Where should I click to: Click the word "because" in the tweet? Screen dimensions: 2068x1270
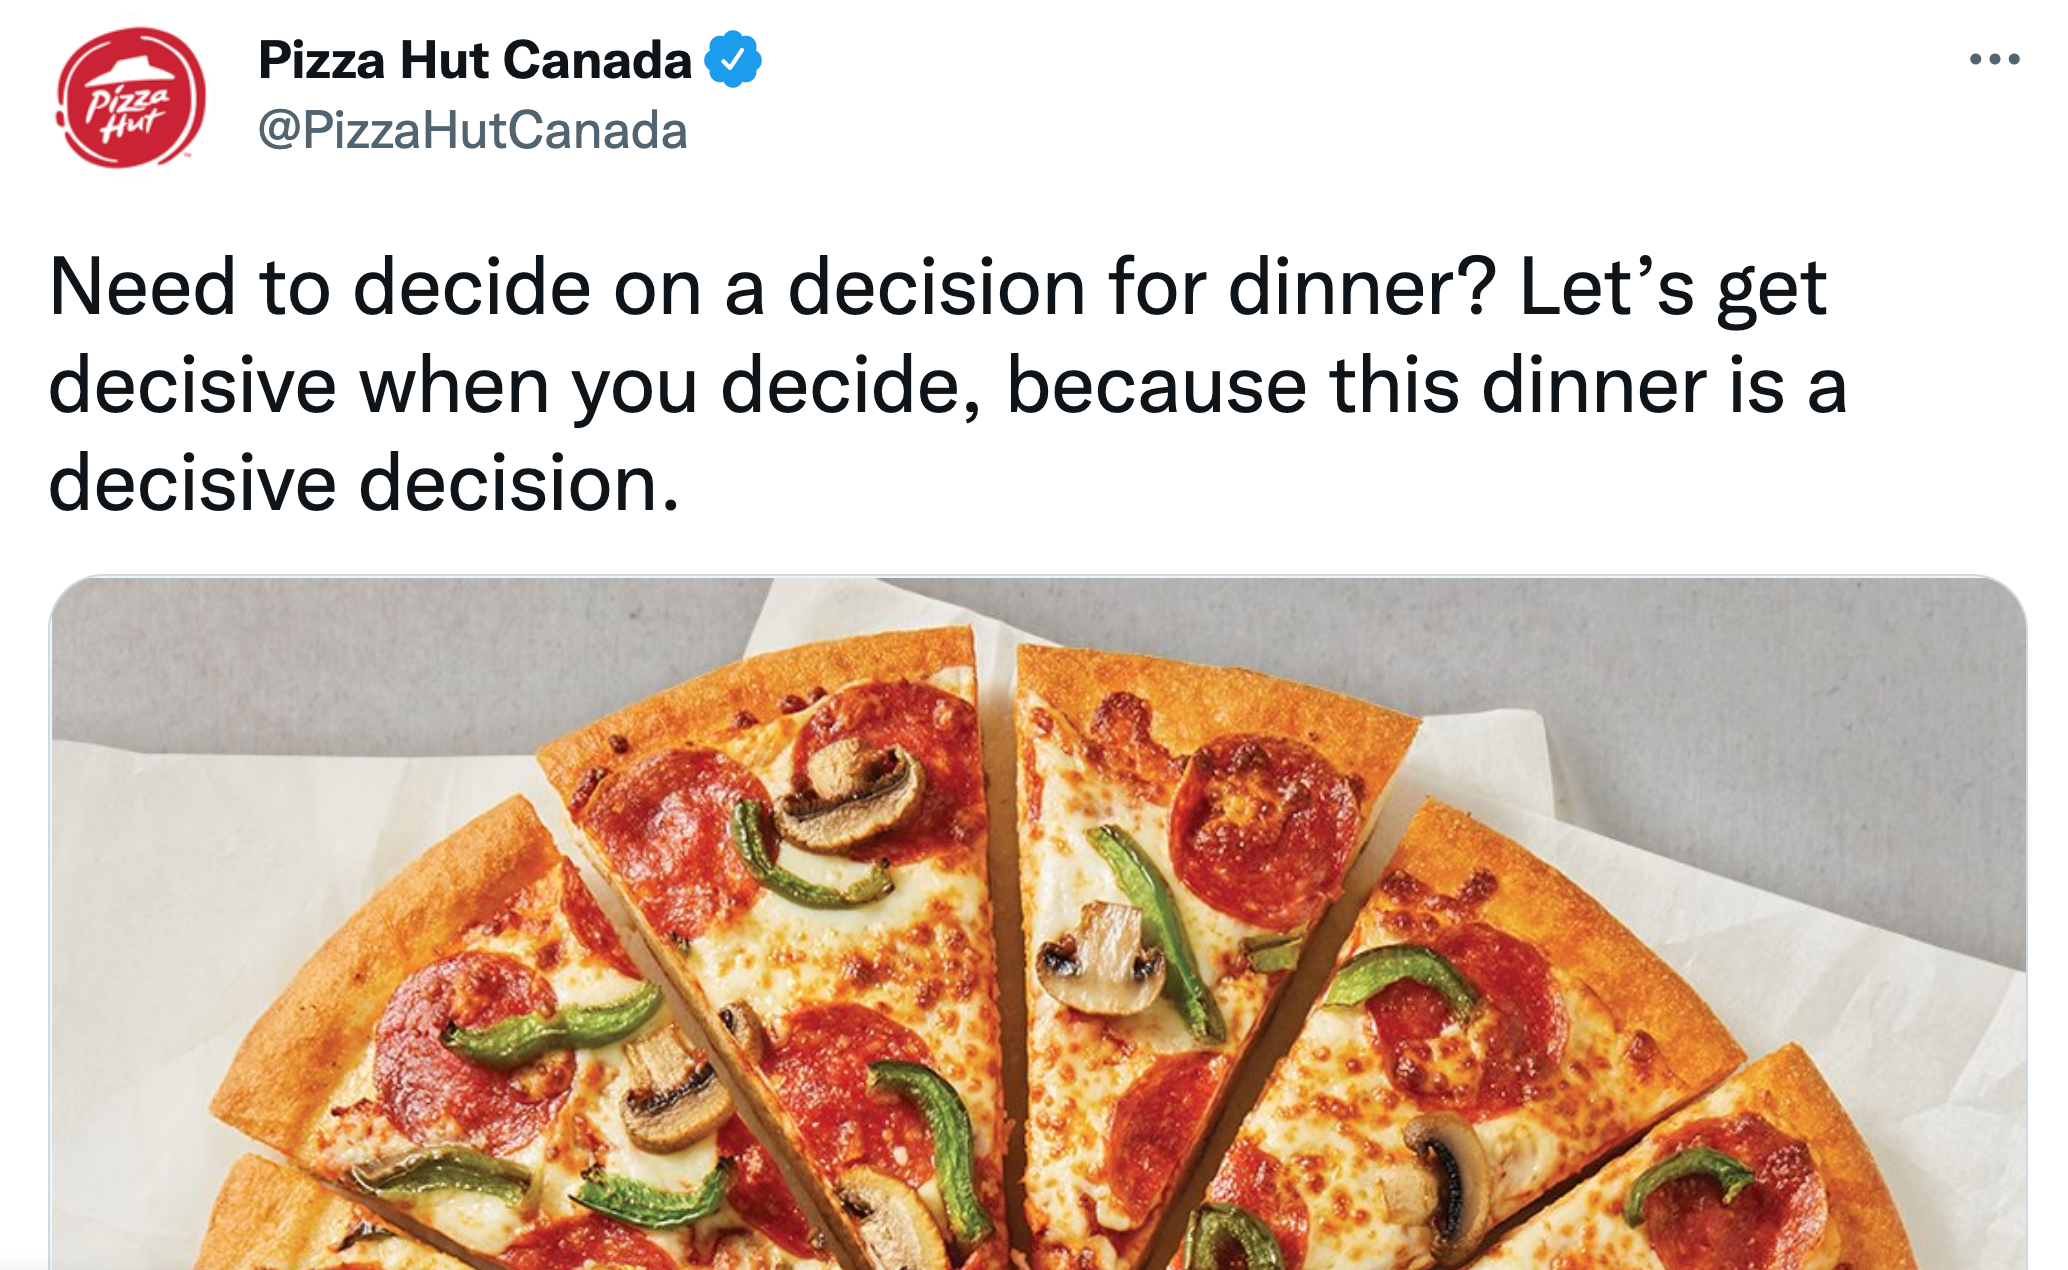point(1156,386)
